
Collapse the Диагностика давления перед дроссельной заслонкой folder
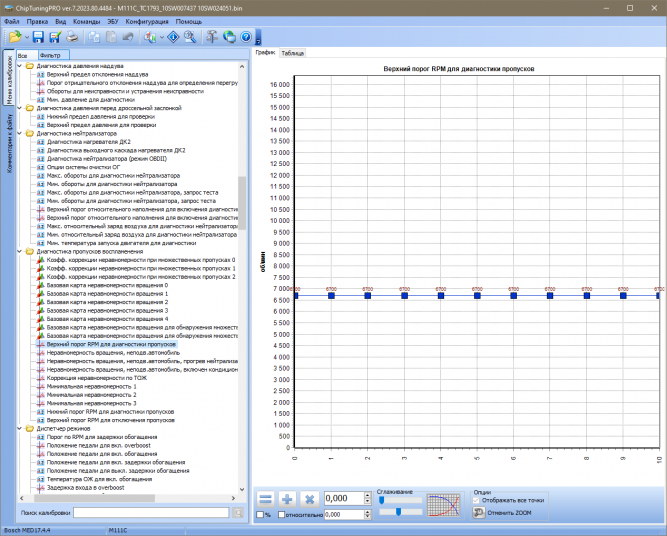[20, 108]
